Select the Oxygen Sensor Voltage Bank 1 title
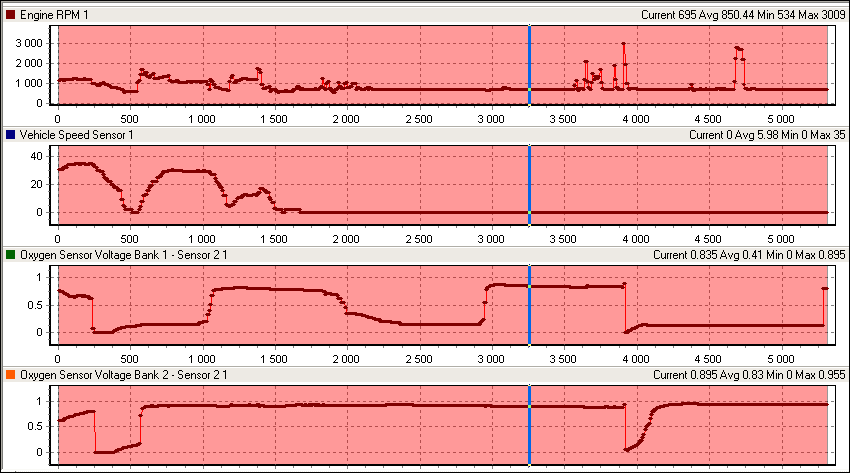 click(x=116, y=254)
